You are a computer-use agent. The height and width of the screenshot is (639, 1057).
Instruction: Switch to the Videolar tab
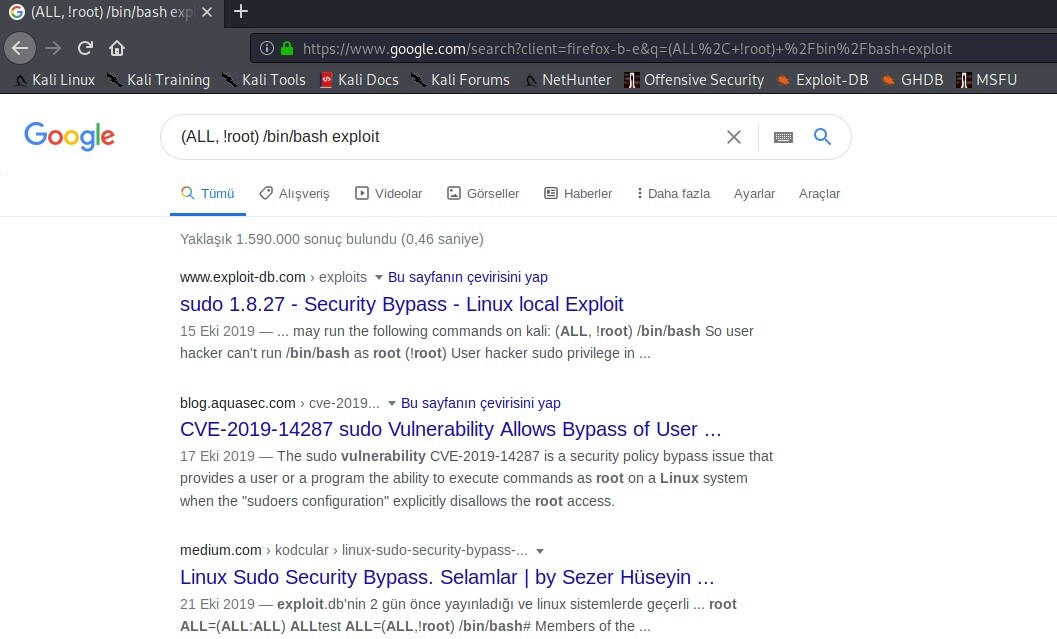389,193
